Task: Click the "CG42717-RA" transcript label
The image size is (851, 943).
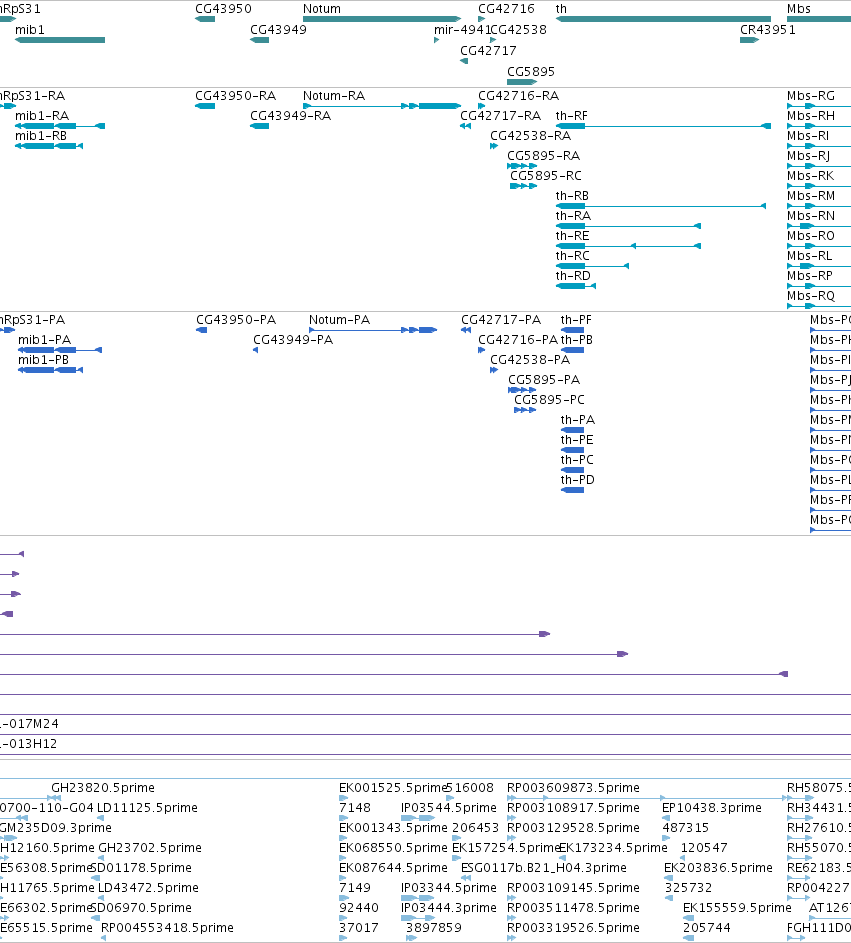Action: 500,115
